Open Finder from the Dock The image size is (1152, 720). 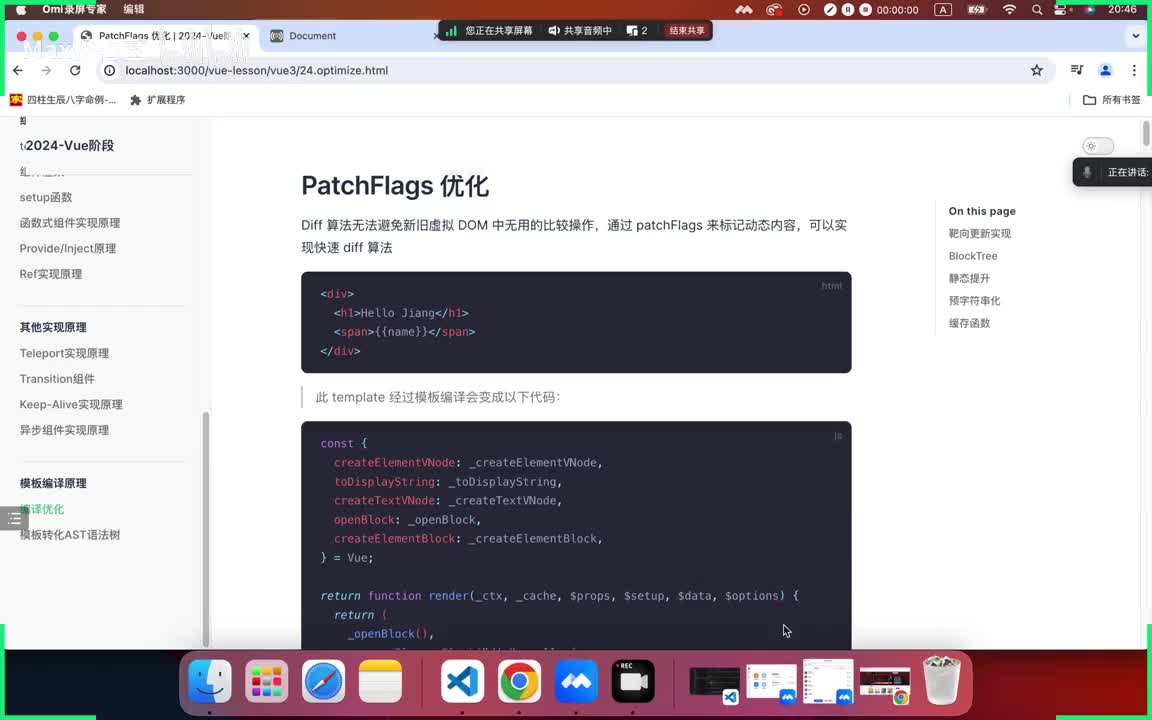point(210,681)
